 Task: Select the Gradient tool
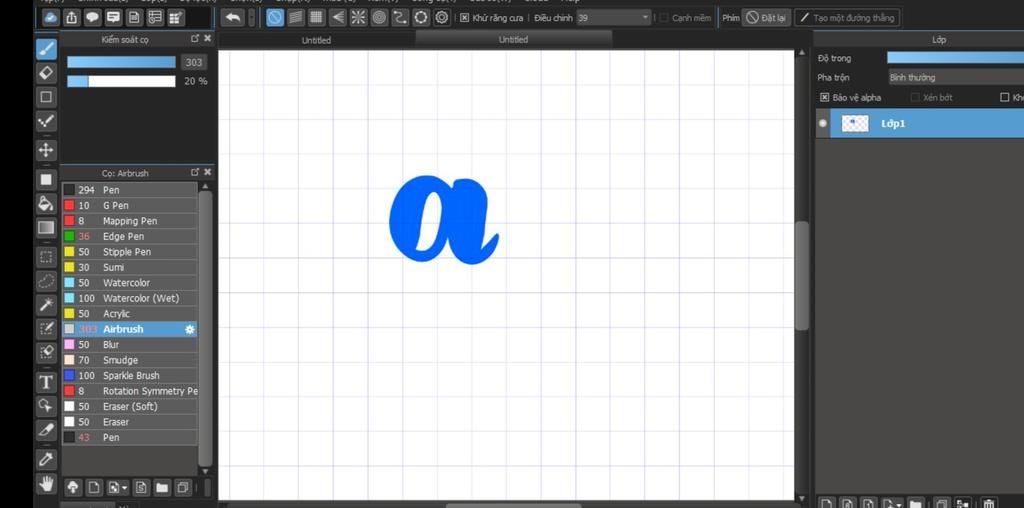(46, 227)
